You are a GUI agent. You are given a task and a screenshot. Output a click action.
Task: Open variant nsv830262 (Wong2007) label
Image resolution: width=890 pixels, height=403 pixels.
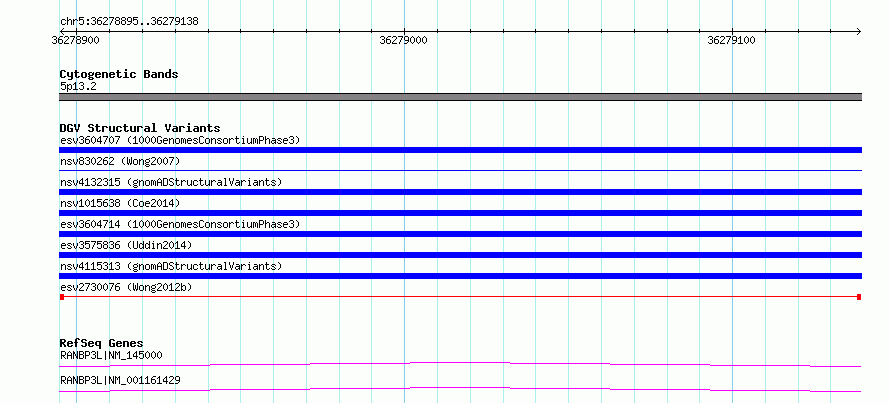click(x=120, y=161)
